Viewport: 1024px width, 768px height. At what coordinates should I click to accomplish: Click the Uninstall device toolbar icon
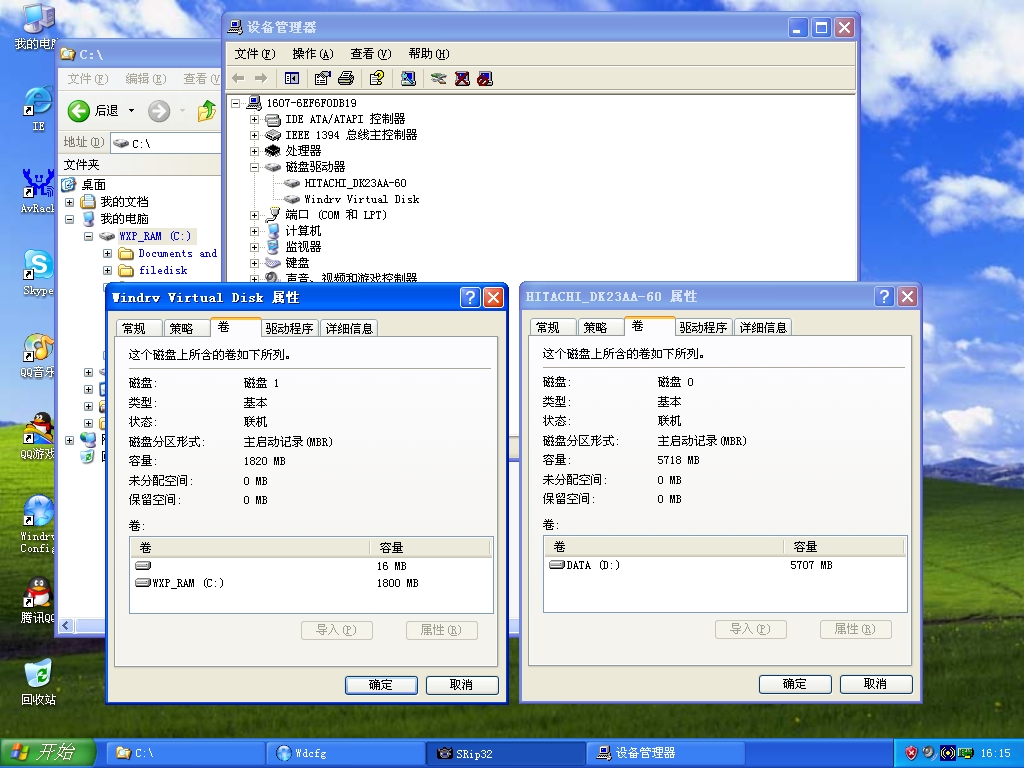tap(462, 78)
